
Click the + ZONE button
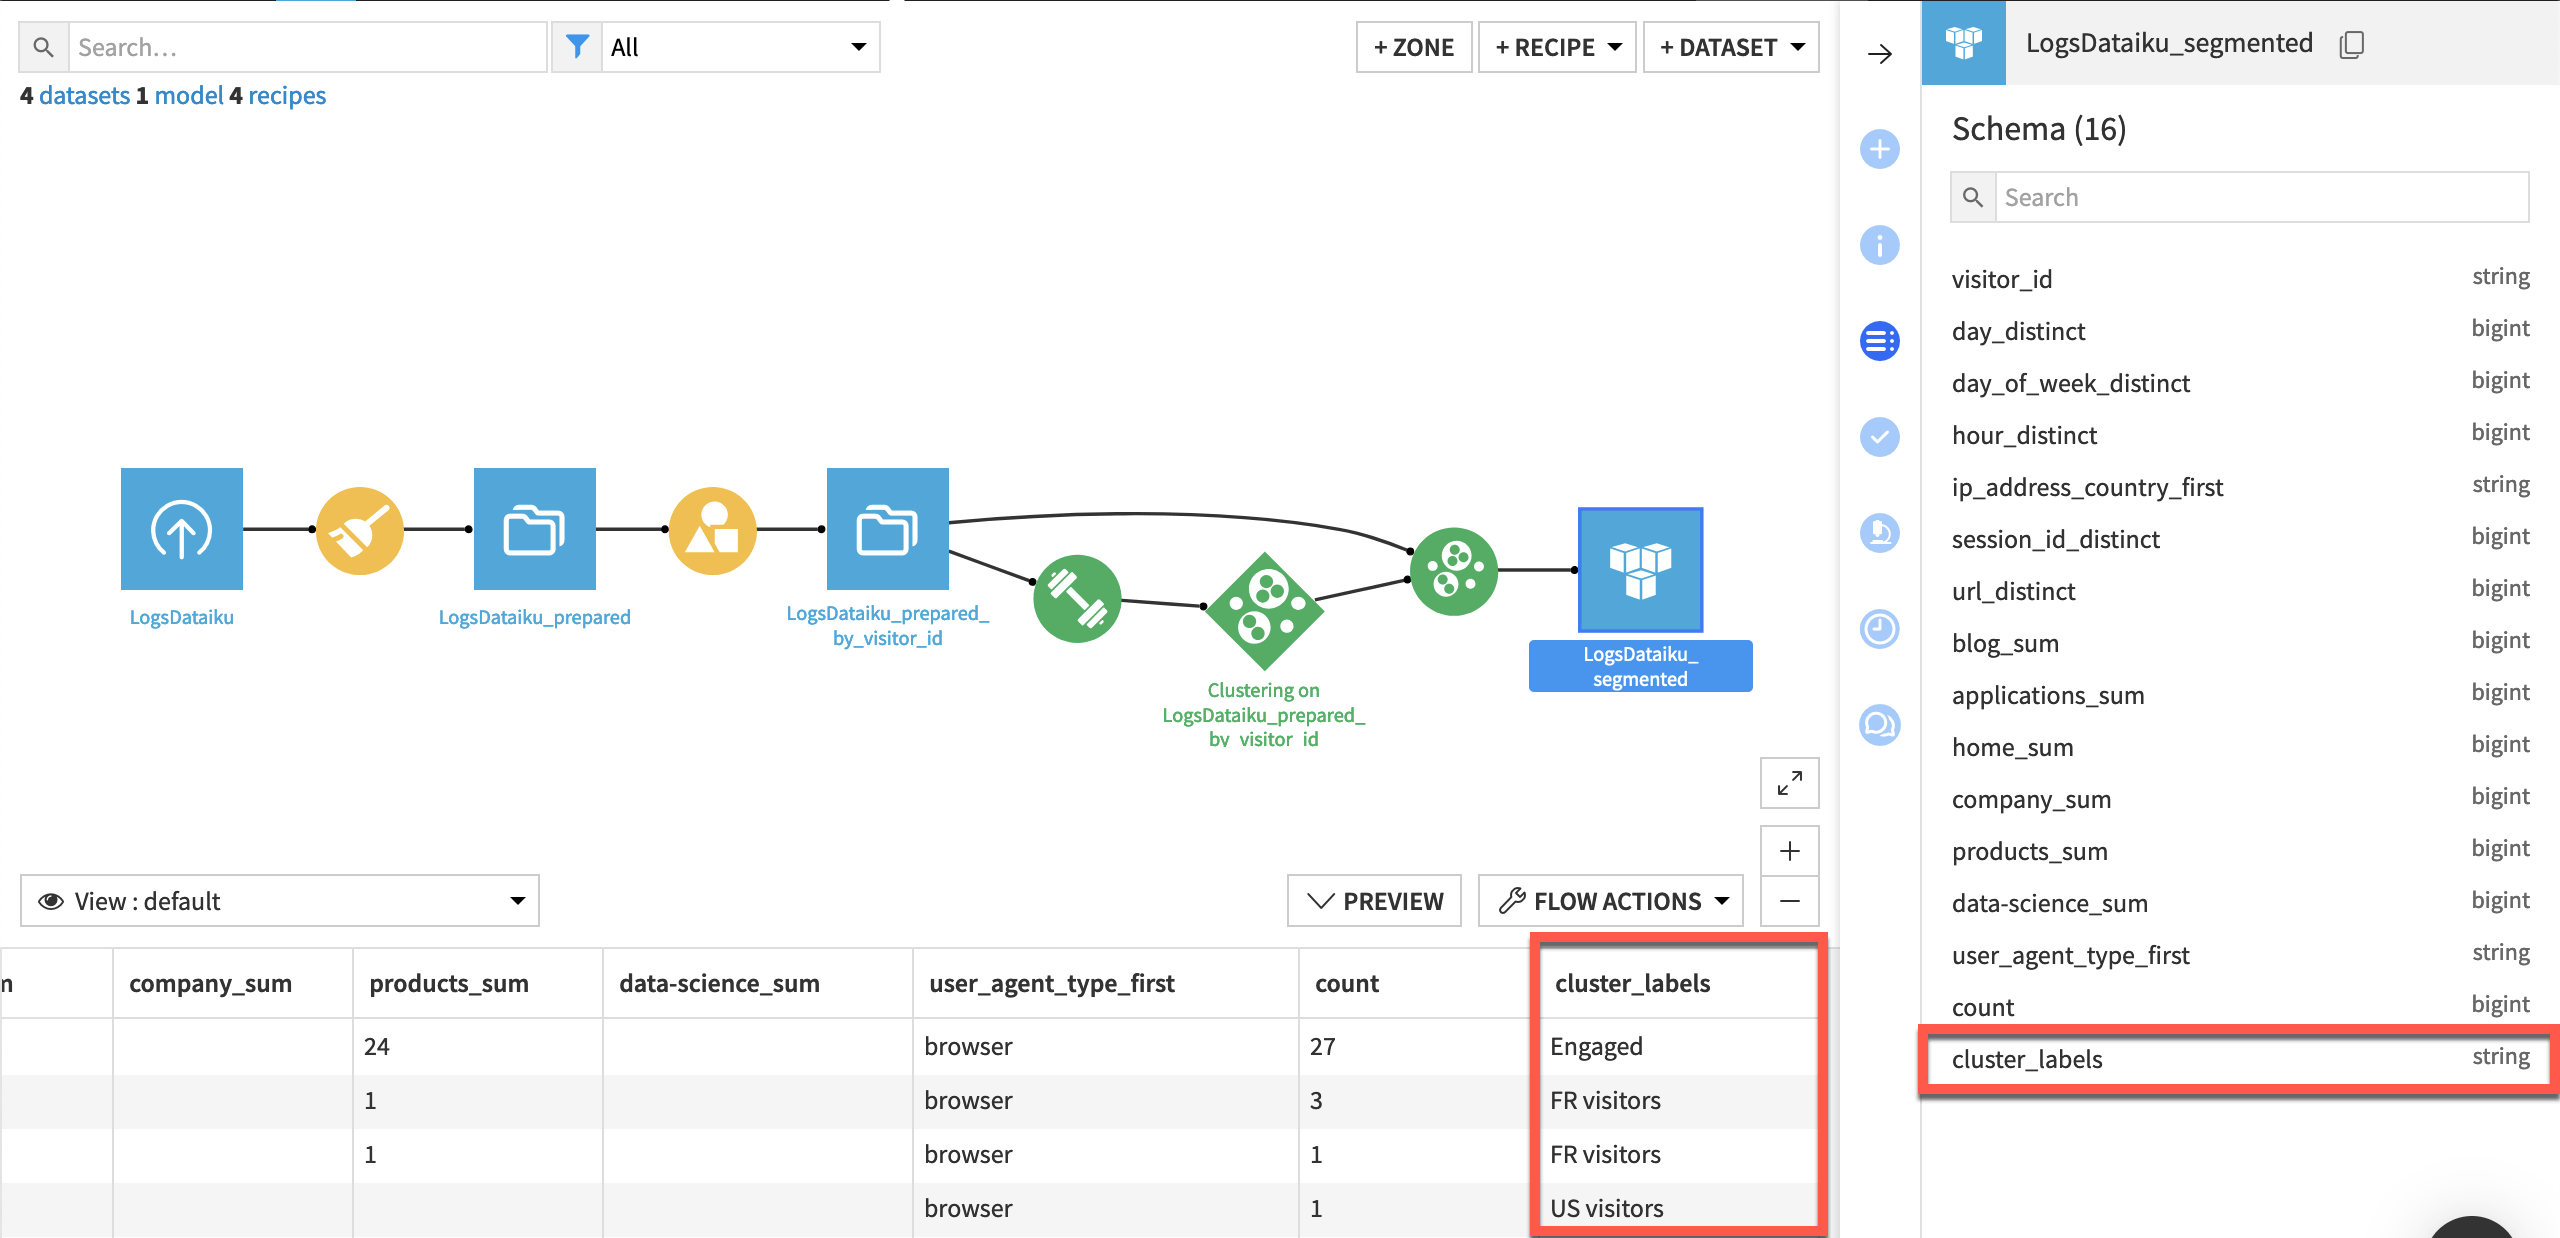pos(1413,46)
